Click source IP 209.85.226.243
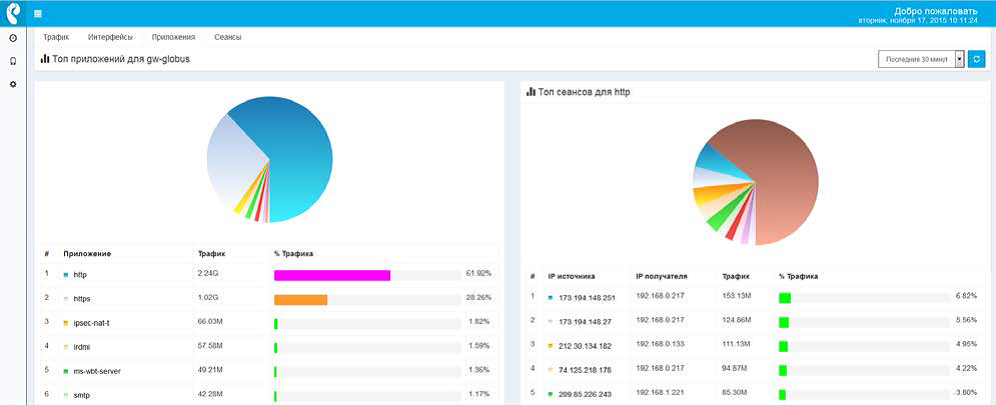 point(585,394)
